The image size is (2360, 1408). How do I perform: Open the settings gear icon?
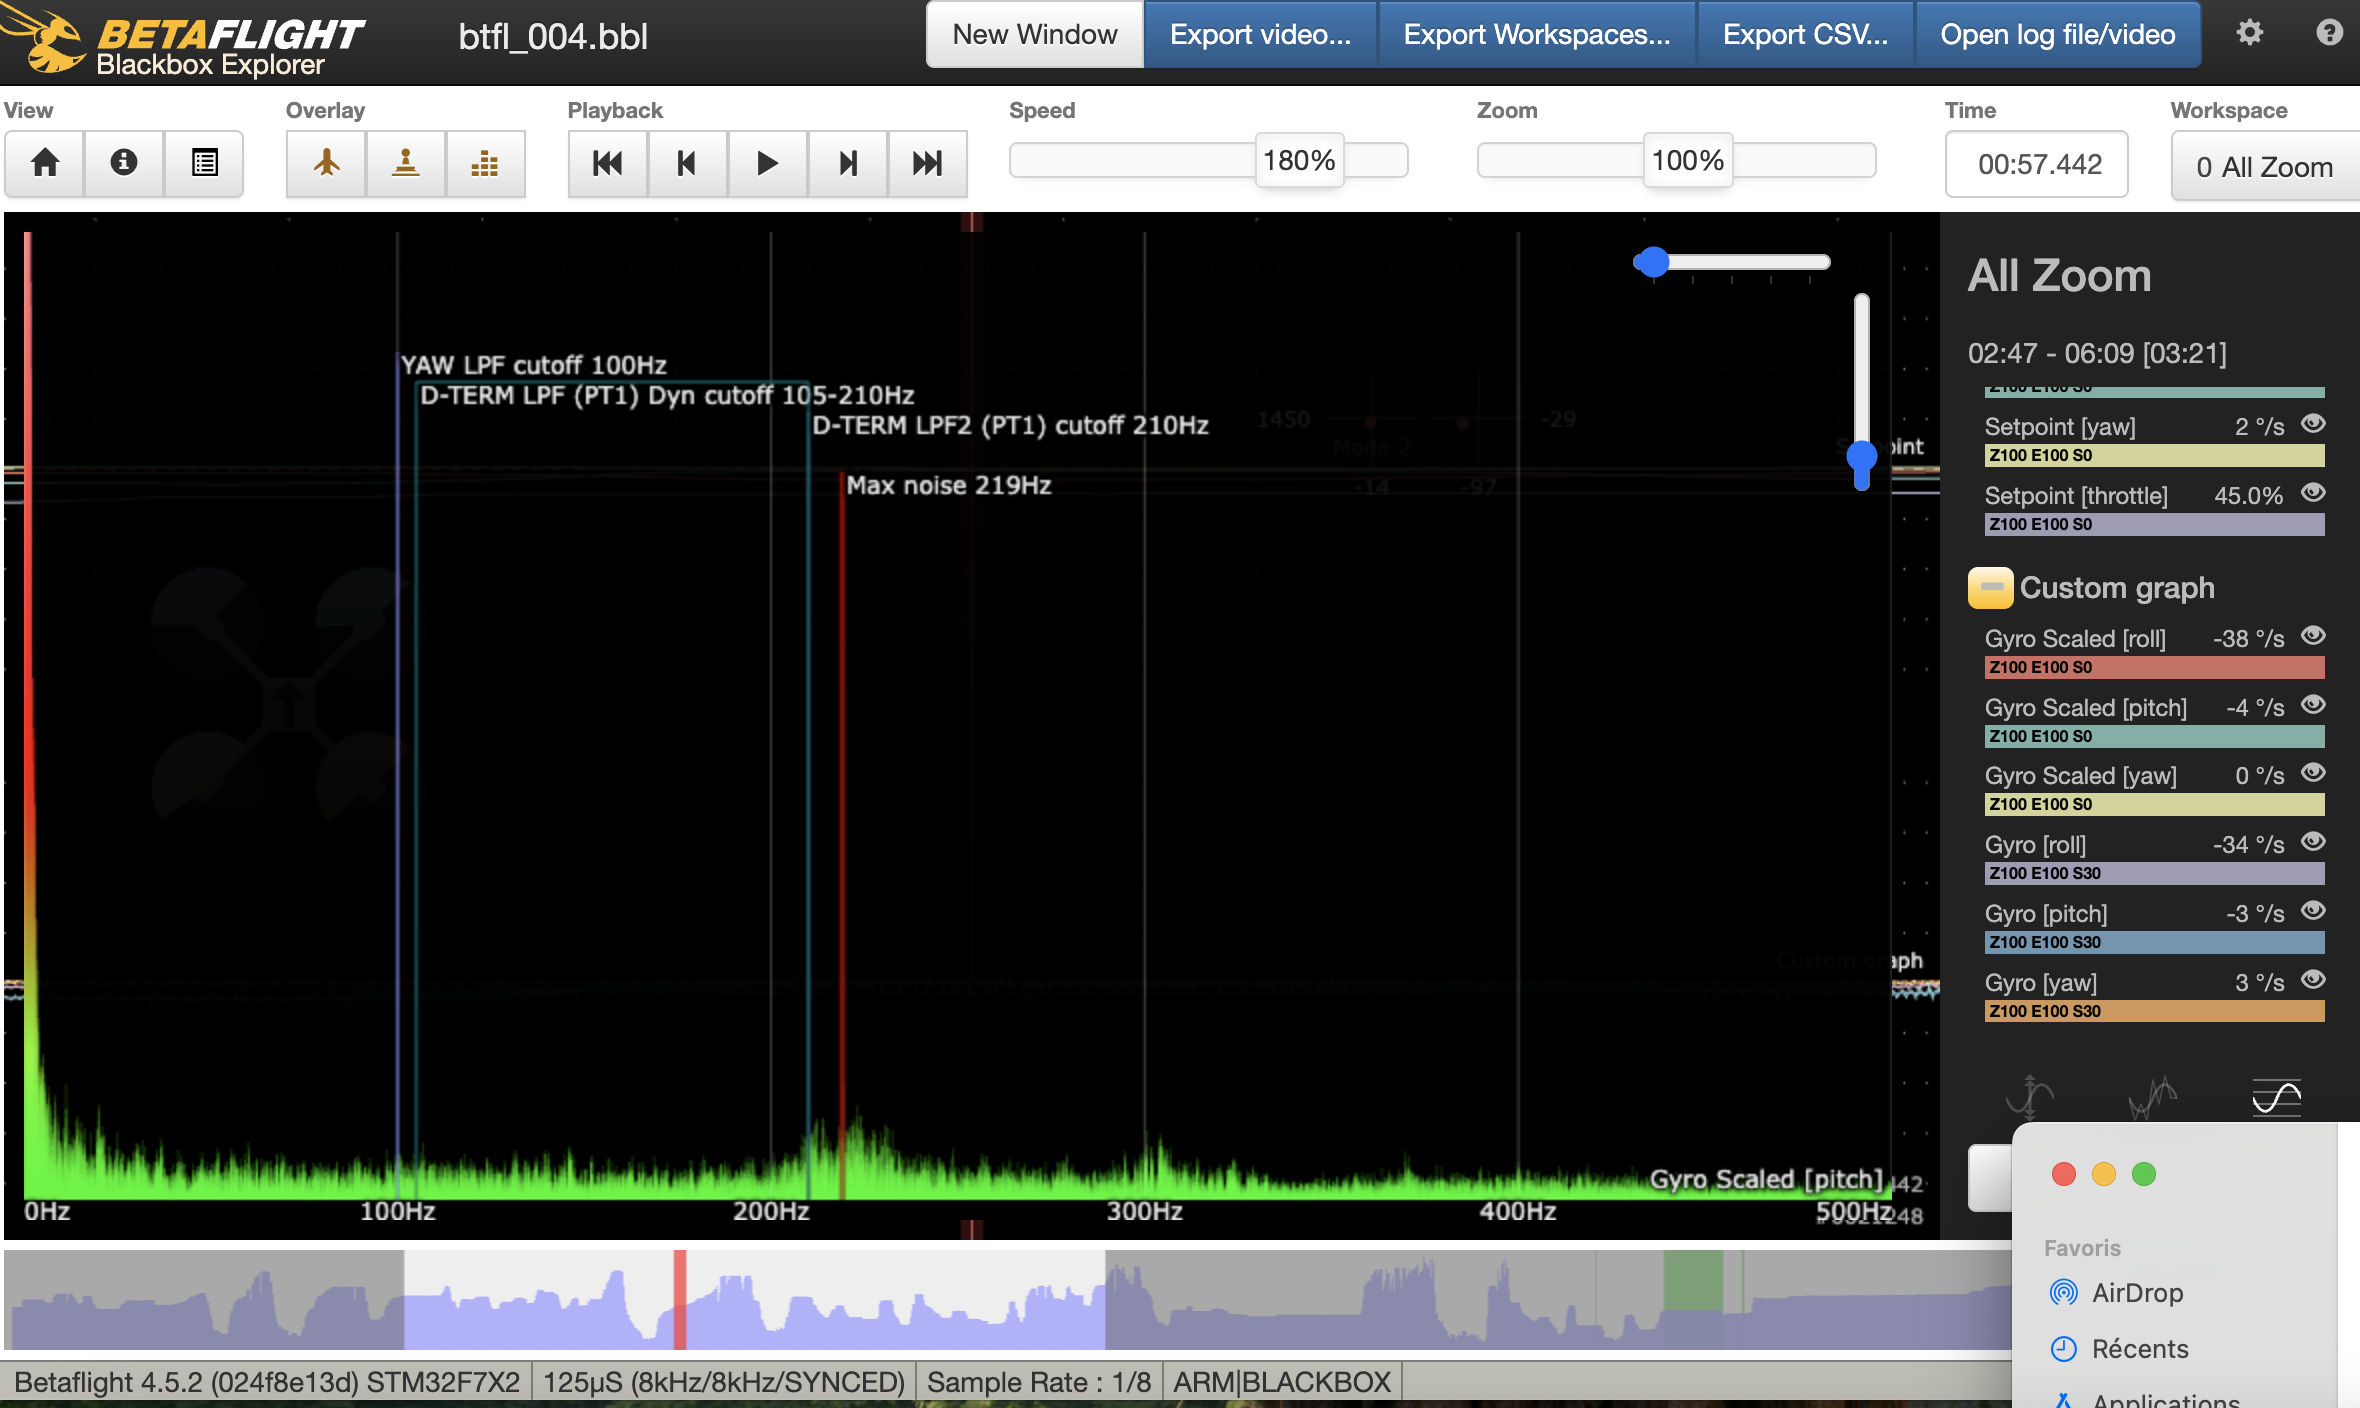[2249, 34]
